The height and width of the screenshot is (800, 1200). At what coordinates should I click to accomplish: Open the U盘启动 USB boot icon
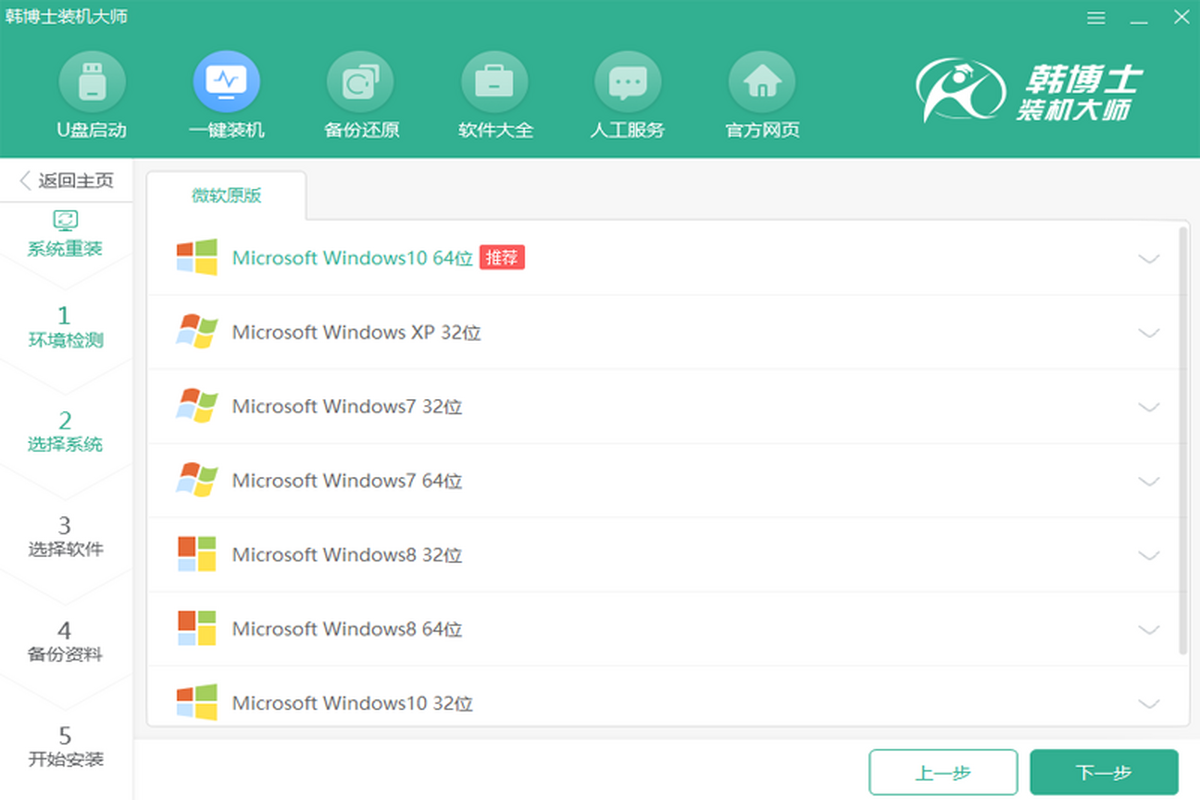92,84
